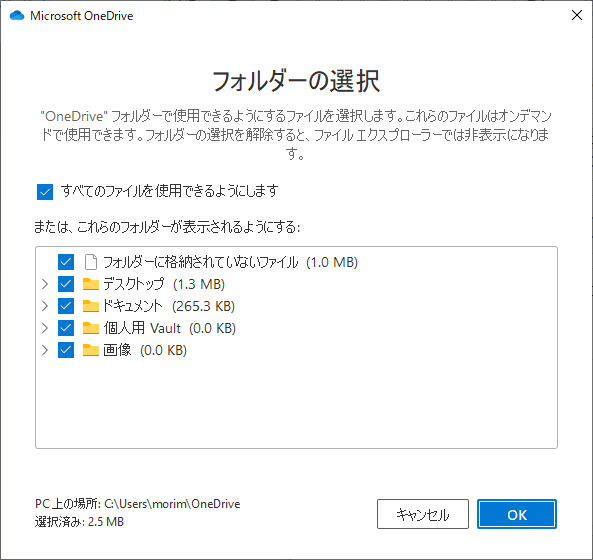Image resolution: width=593 pixels, height=560 pixels.
Task: Expand the 画像 folder tree
Action: [x=45, y=350]
